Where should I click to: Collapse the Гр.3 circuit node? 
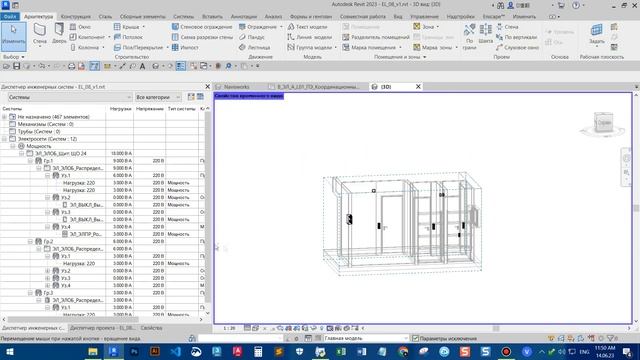click(x=31, y=293)
